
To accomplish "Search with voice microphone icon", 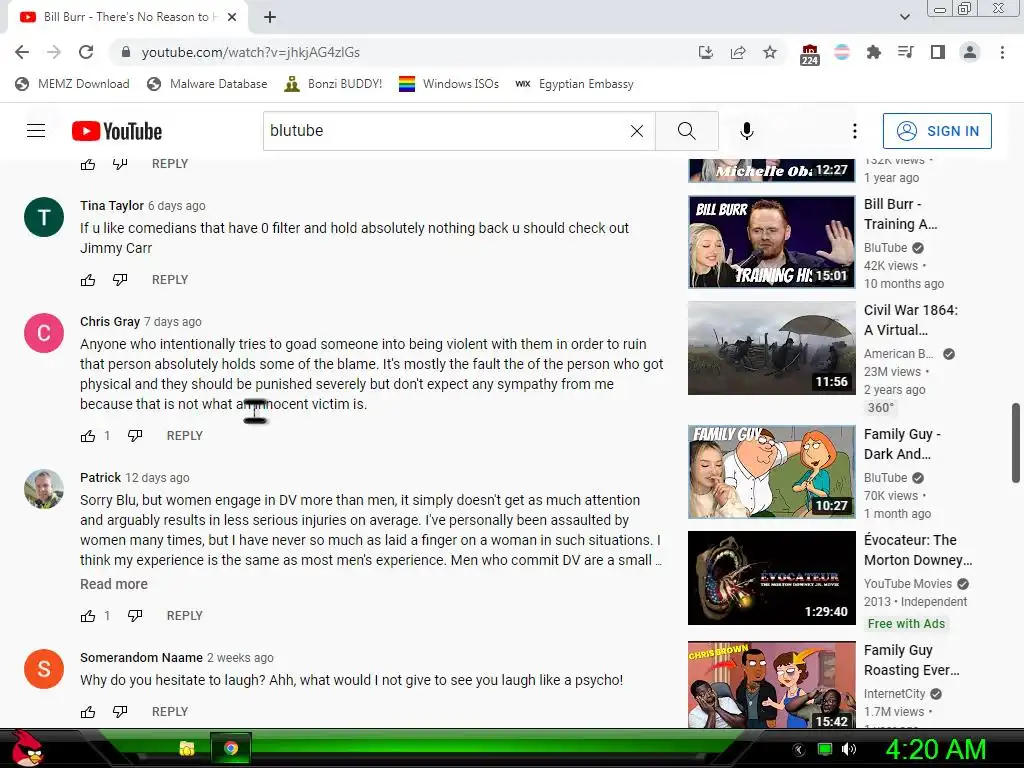I will click(x=746, y=131).
